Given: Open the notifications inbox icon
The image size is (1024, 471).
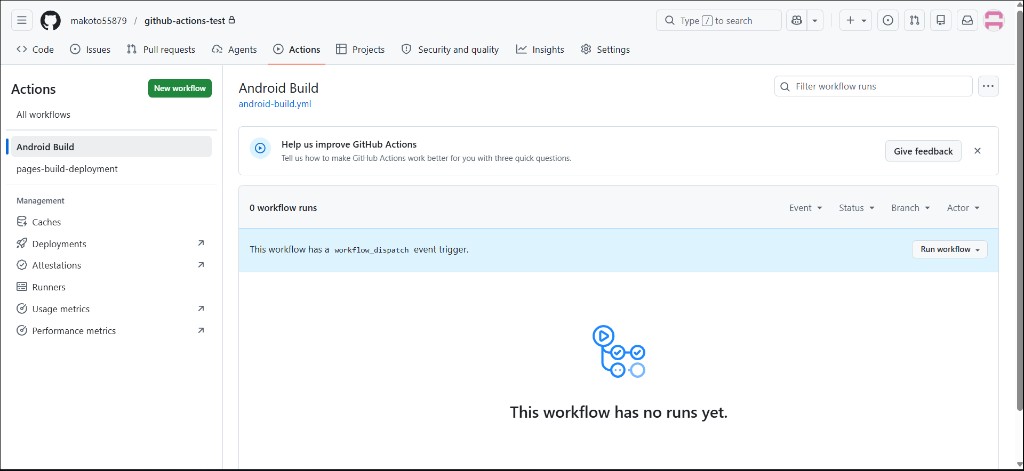Looking at the screenshot, I should tap(967, 21).
